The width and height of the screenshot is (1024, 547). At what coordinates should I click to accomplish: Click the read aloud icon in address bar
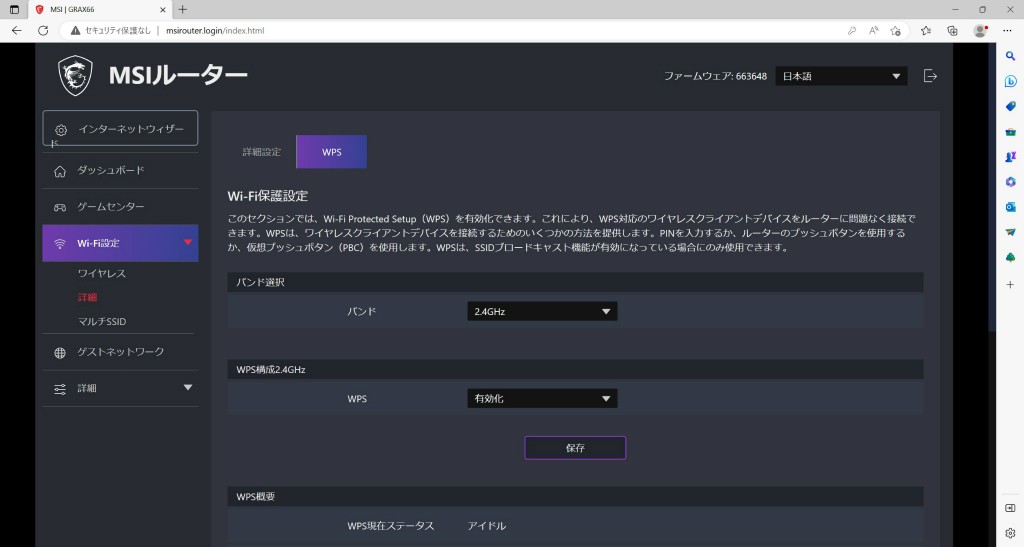pyautogui.click(x=873, y=31)
